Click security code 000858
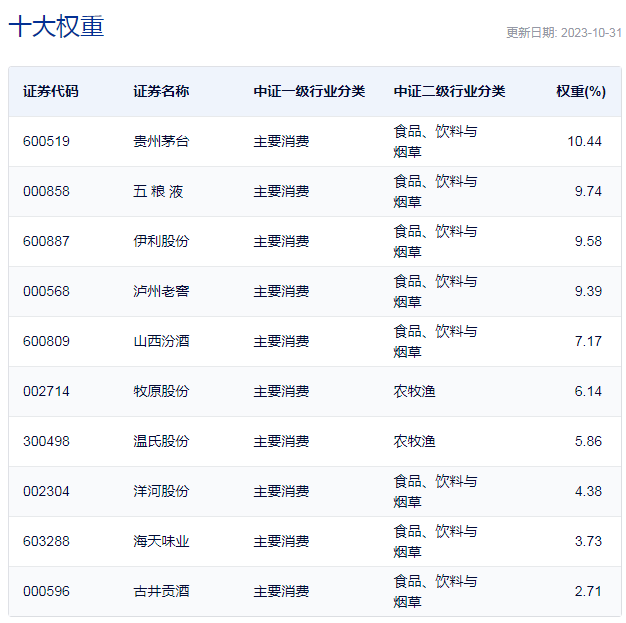The image size is (626, 623). (x=46, y=191)
